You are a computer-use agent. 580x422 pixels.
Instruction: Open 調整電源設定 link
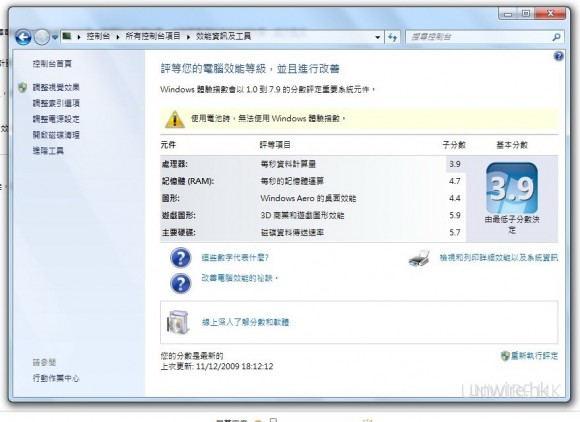pyautogui.click(x=56, y=119)
